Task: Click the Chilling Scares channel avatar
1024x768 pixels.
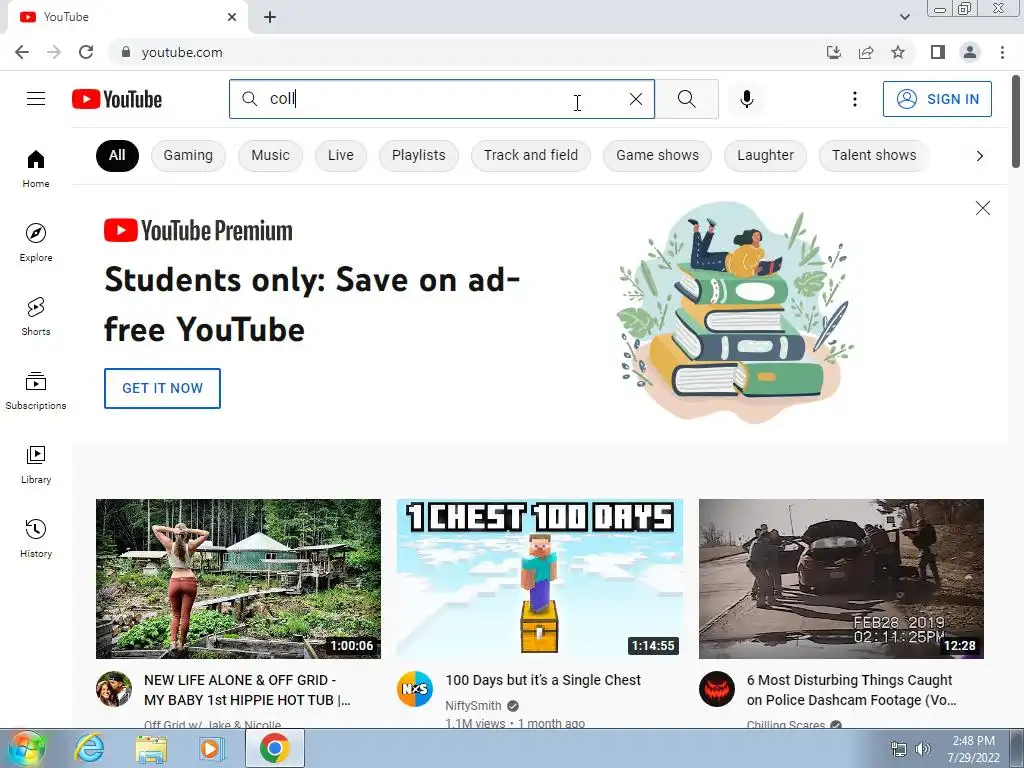Action: pos(716,689)
